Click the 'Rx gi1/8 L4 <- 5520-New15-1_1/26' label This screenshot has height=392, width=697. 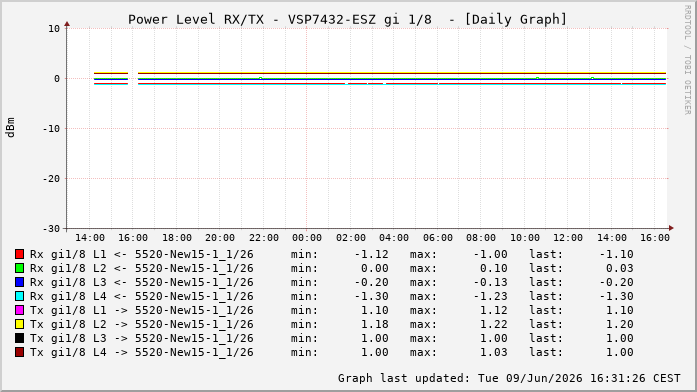tap(141, 296)
